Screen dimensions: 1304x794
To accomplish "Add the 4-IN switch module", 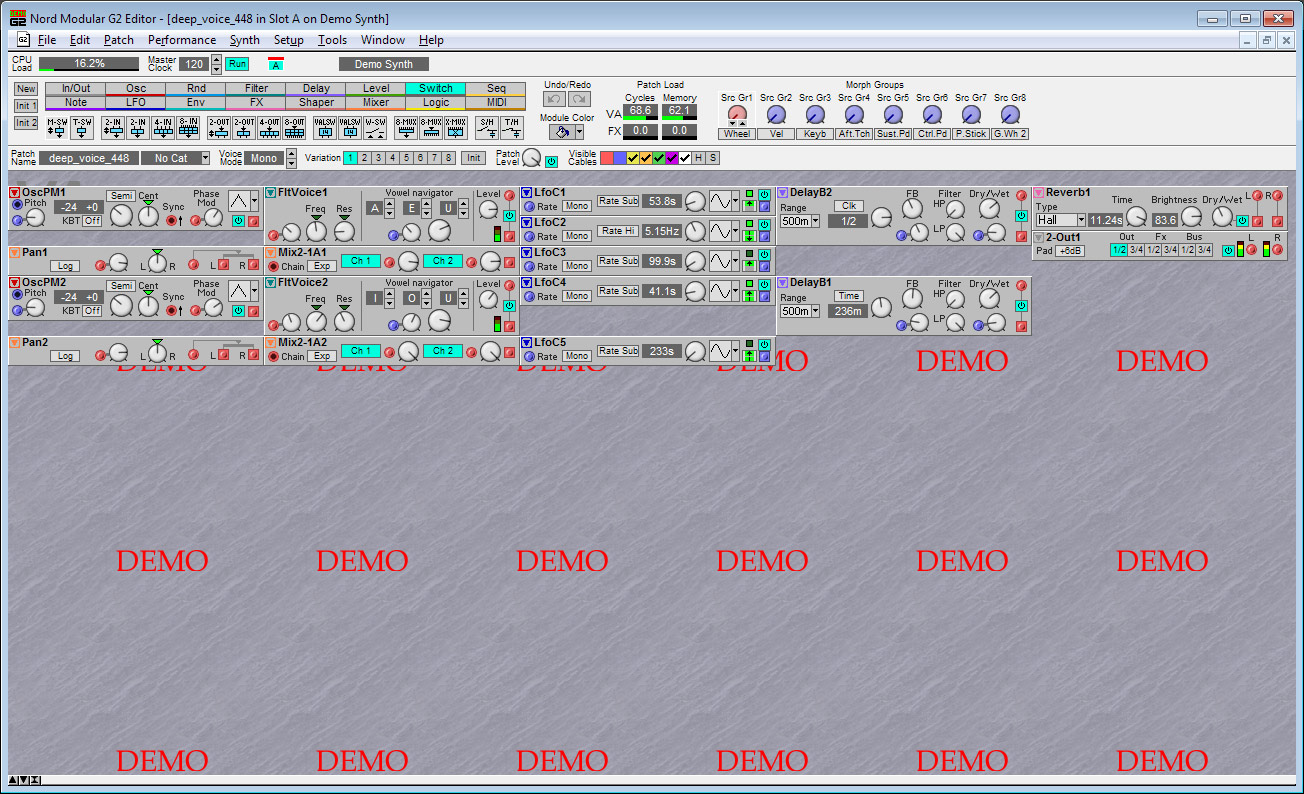I will 163,127.
